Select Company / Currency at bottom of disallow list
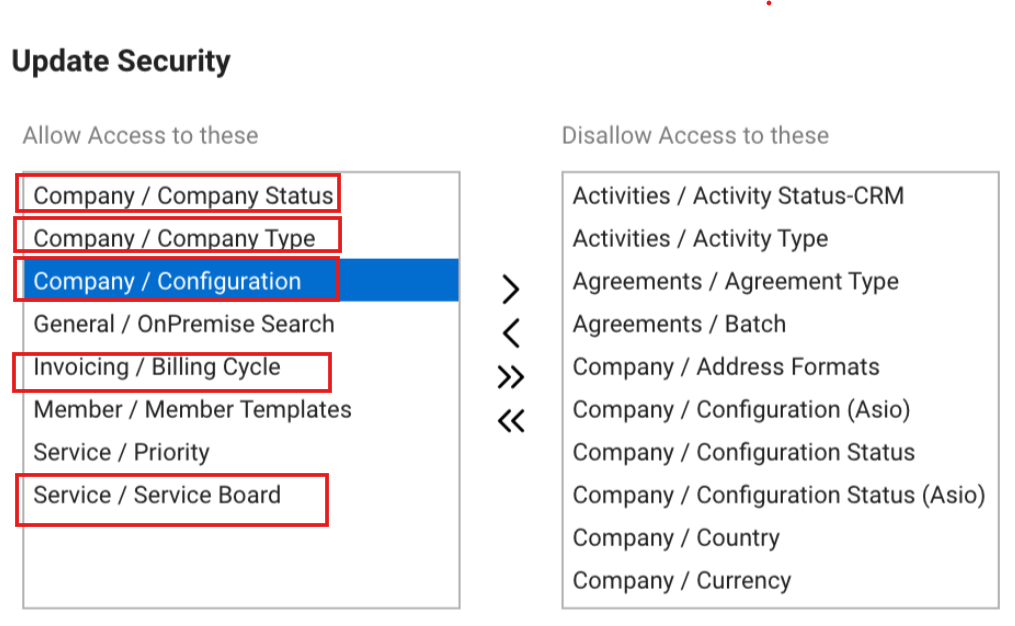This screenshot has width=1015, height=626. point(681,580)
